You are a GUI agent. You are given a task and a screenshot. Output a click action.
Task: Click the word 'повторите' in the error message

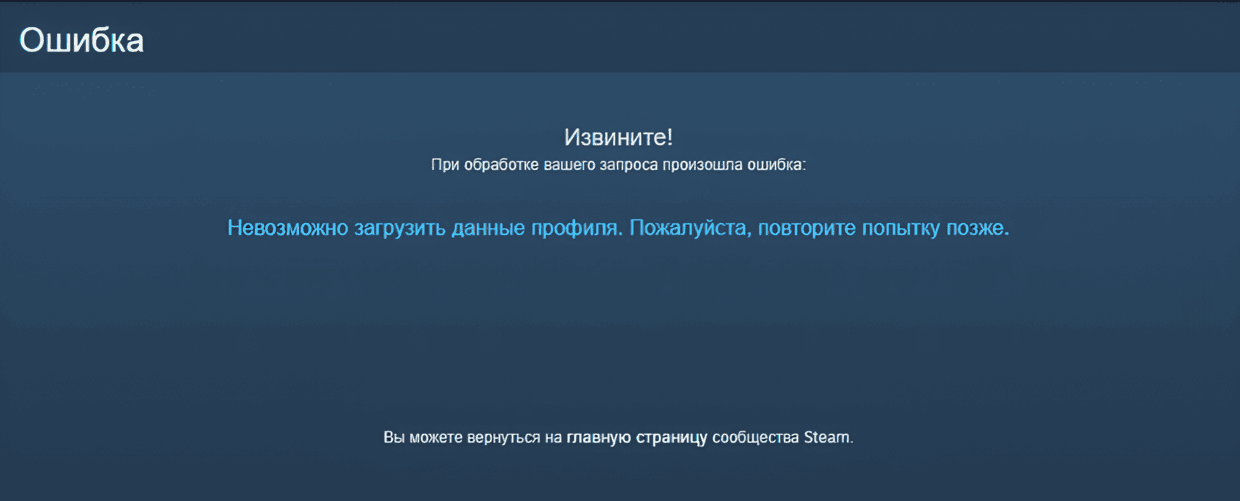(x=805, y=228)
